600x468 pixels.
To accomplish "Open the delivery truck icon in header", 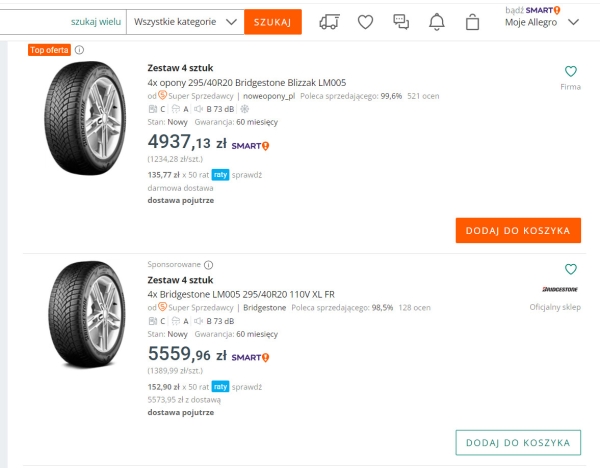I will pyautogui.click(x=329, y=21).
